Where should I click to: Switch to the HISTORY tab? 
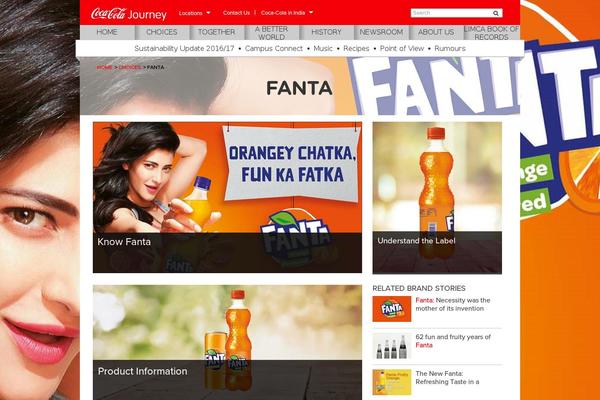tap(326, 32)
